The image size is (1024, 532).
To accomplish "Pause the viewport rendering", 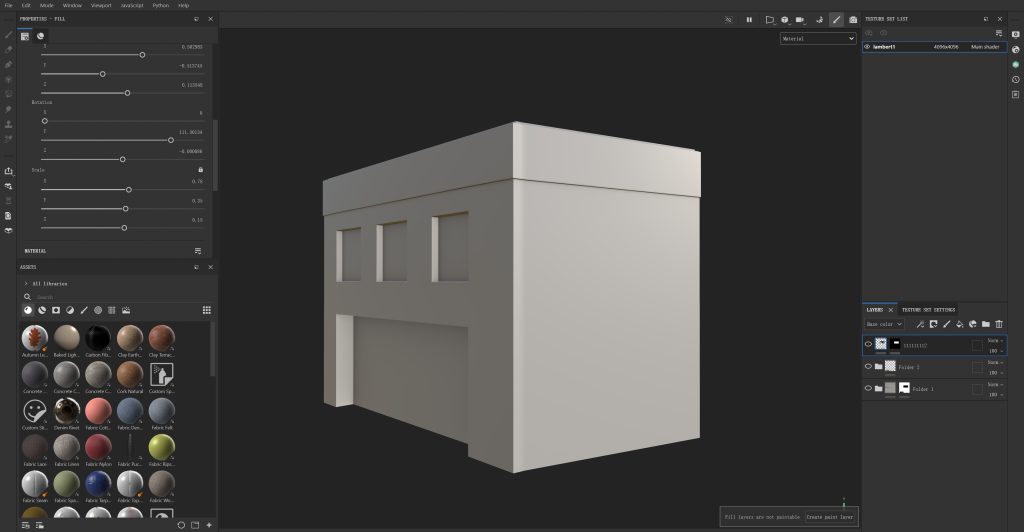I will click(x=749, y=20).
